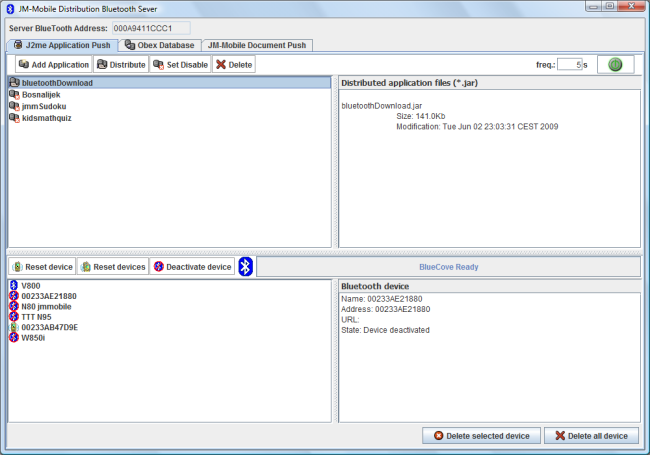Select the J2me Application Push tab
The height and width of the screenshot is (455, 650).
coord(62,45)
